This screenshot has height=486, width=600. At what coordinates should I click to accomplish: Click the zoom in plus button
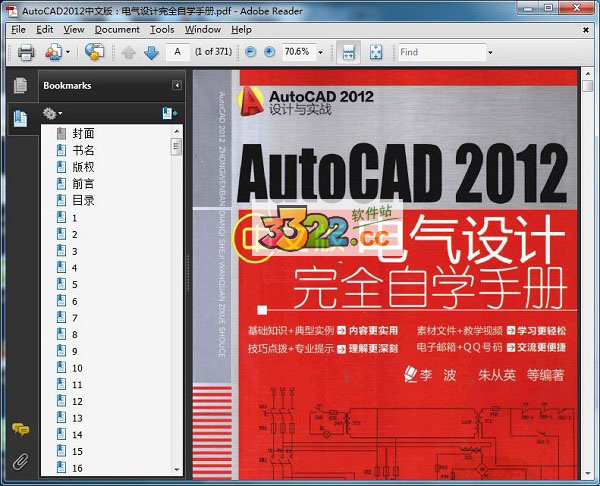[x=270, y=52]
